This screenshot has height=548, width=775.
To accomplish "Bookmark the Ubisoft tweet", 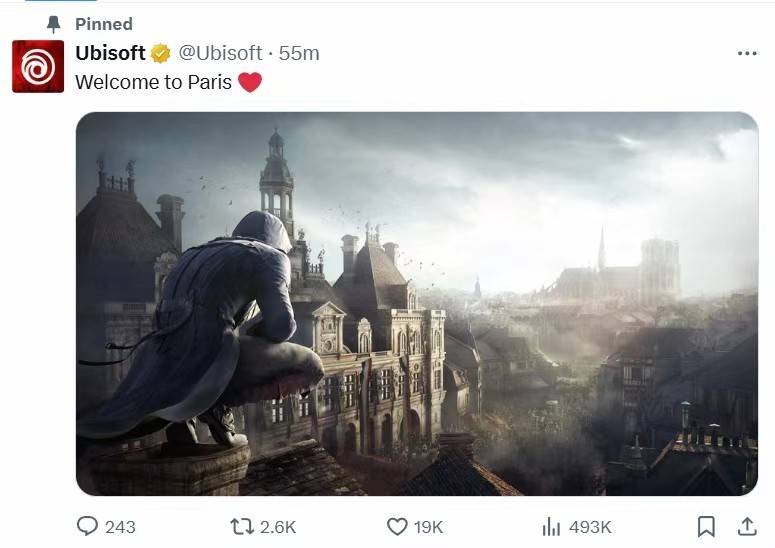I will tap(706, 526).
